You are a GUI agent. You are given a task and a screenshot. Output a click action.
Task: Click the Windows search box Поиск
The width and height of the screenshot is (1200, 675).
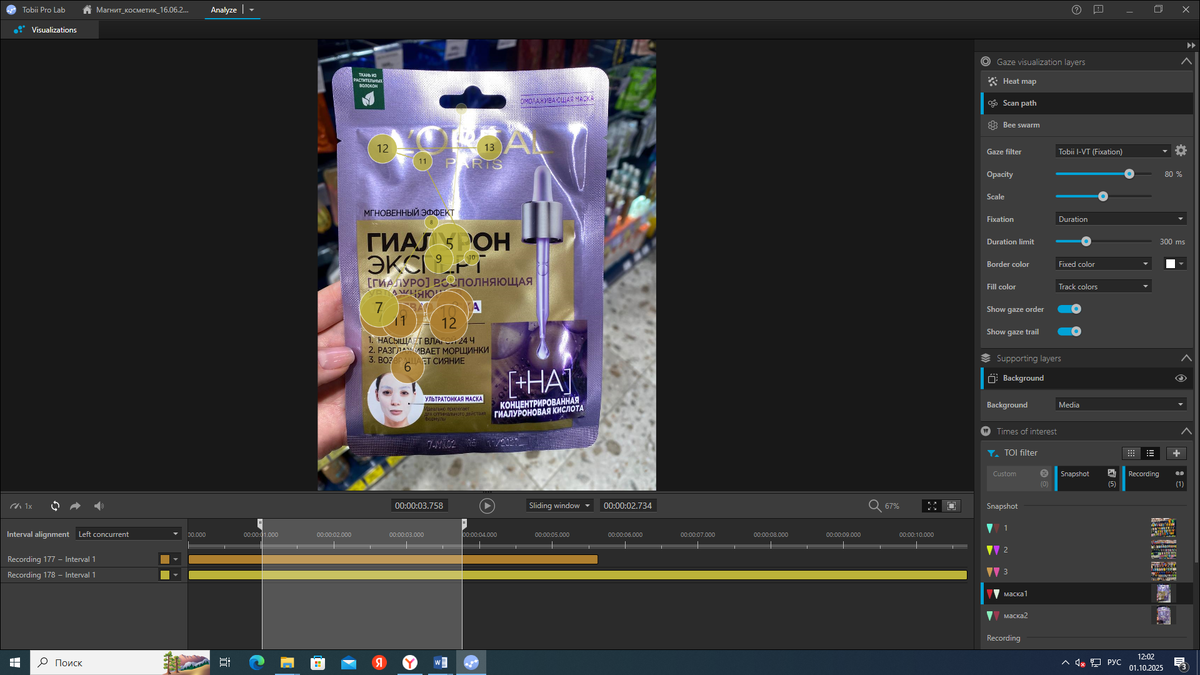(120, 662)
